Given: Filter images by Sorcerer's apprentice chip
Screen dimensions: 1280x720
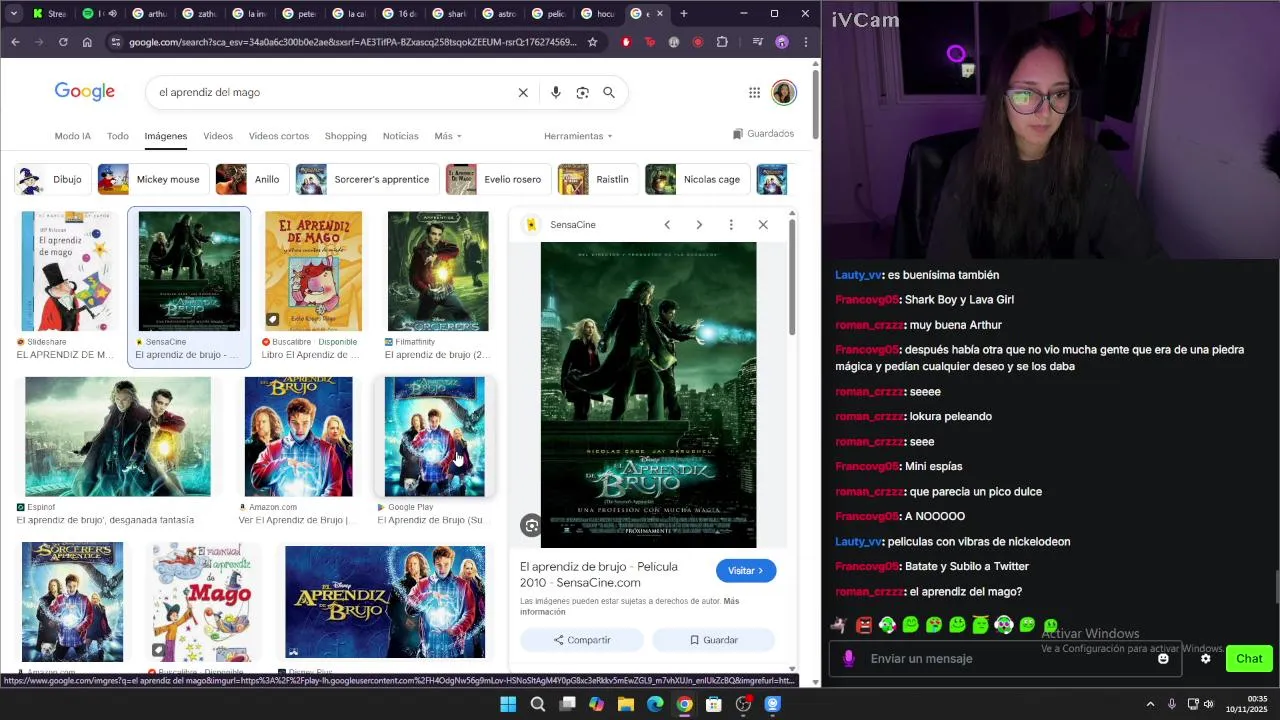Looking at the screenshot, I should (367, 180).
